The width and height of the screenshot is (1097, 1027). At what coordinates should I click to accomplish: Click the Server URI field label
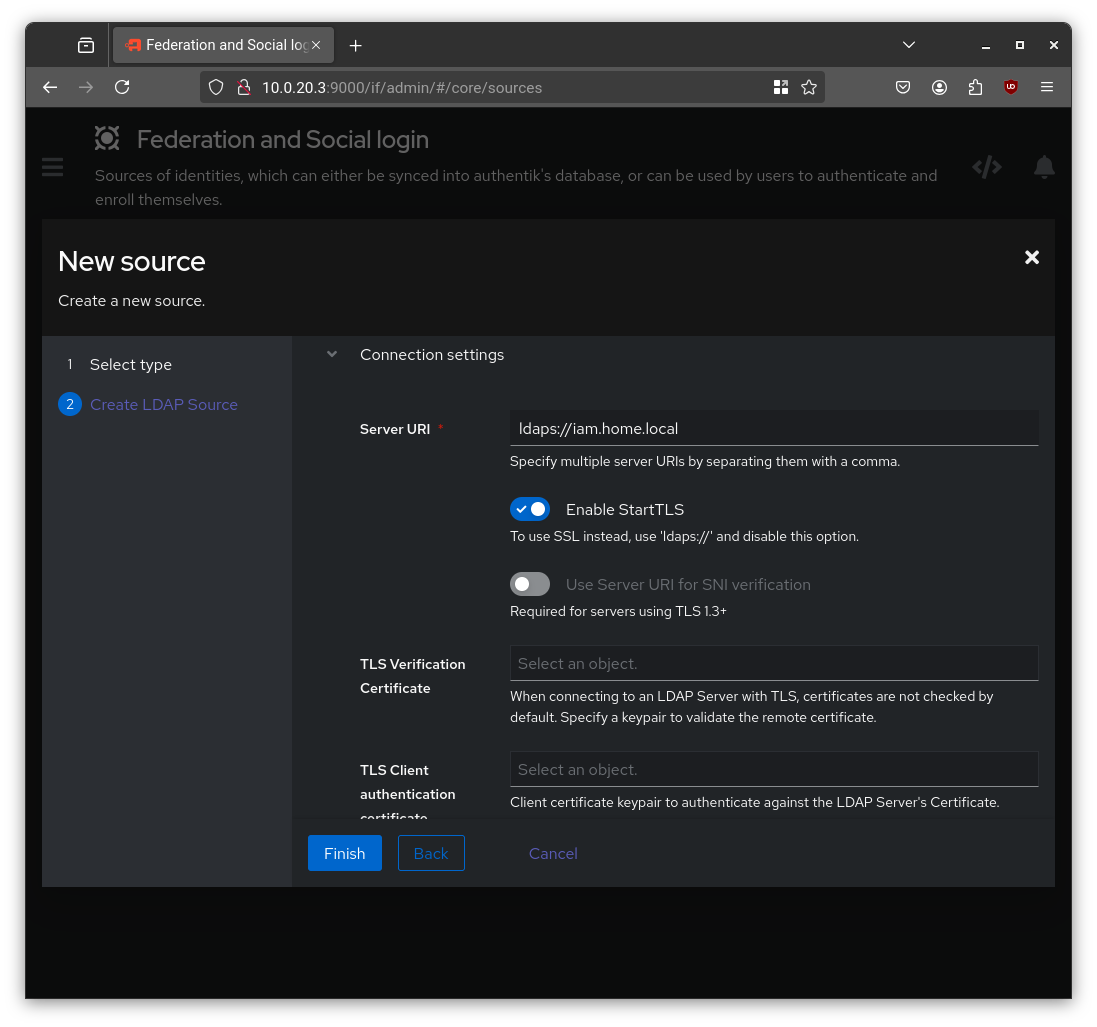click(395, 429)
